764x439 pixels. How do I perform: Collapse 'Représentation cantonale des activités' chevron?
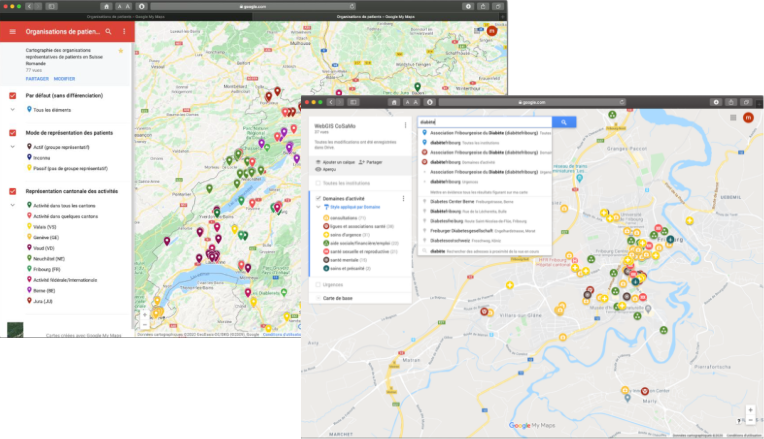(x=13, y=205)
